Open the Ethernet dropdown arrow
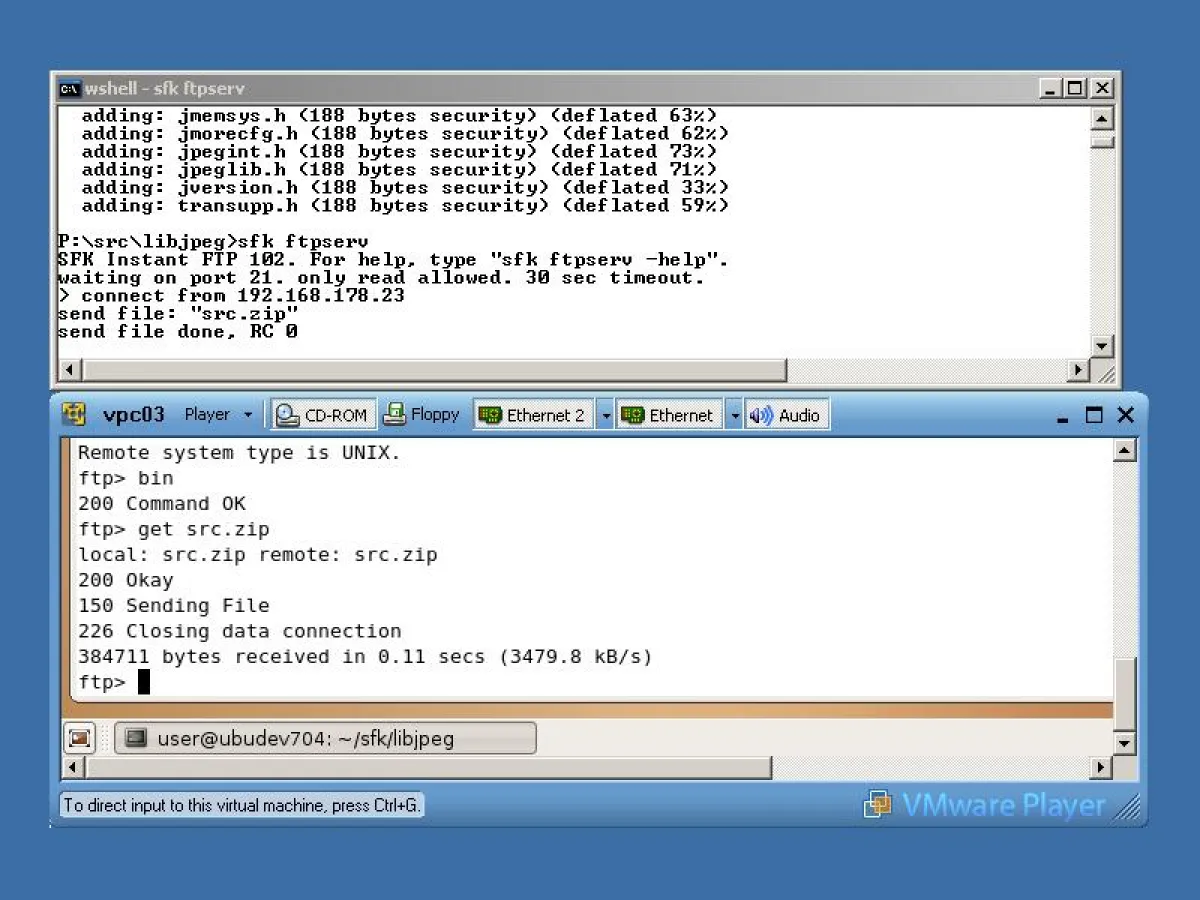Viewport: 1200px width, 900px height. tap(734, 415)
